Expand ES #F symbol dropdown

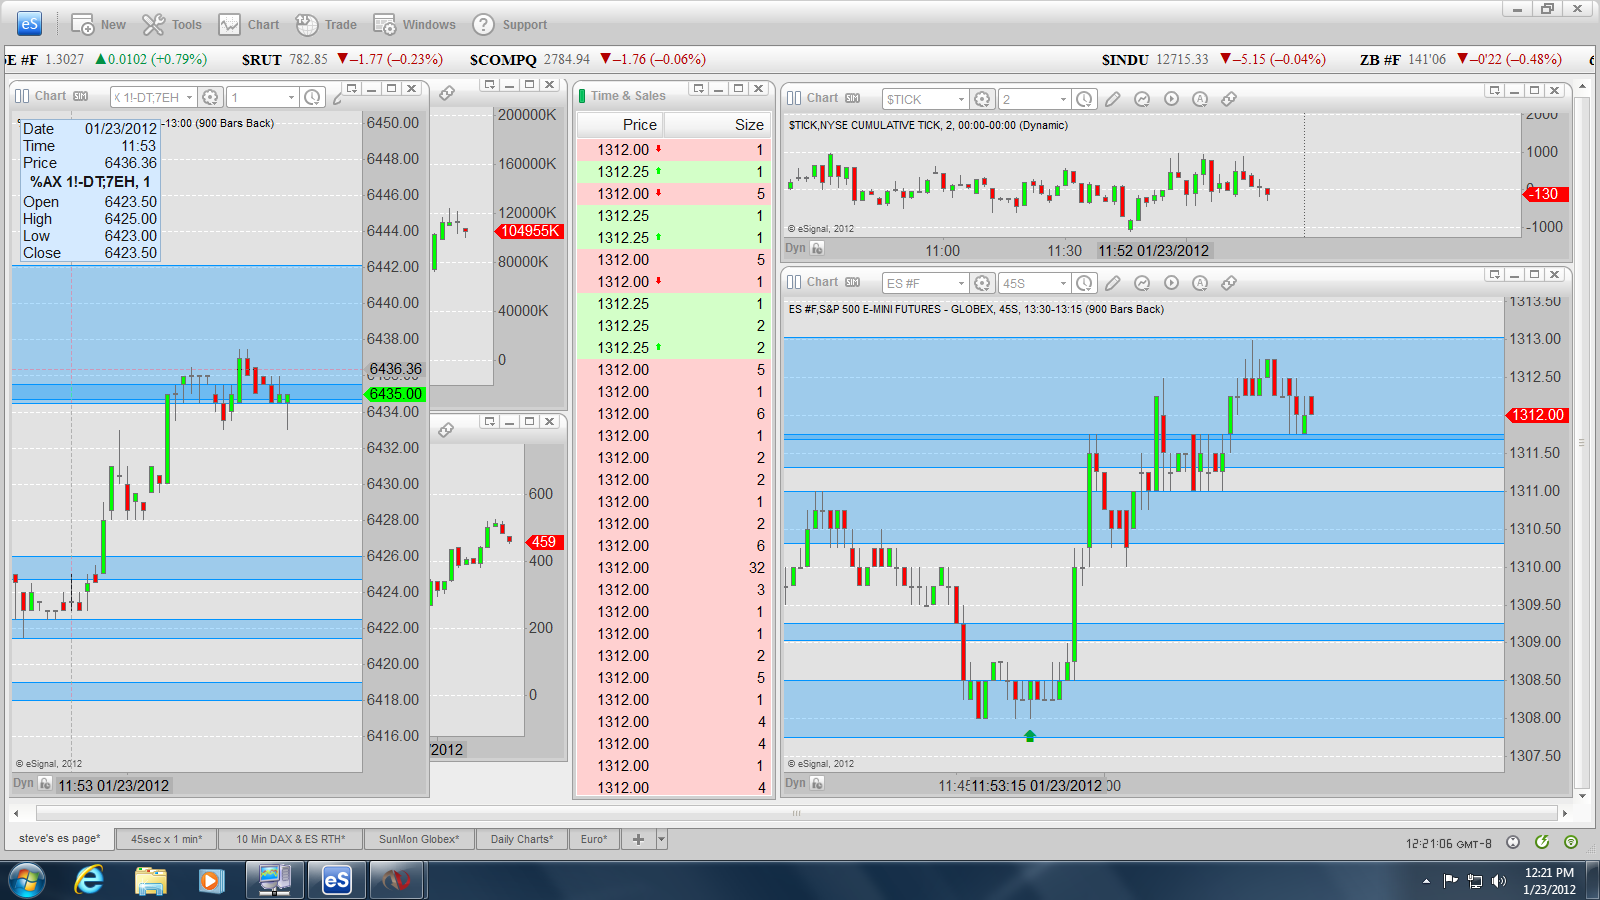click(961, 283)
